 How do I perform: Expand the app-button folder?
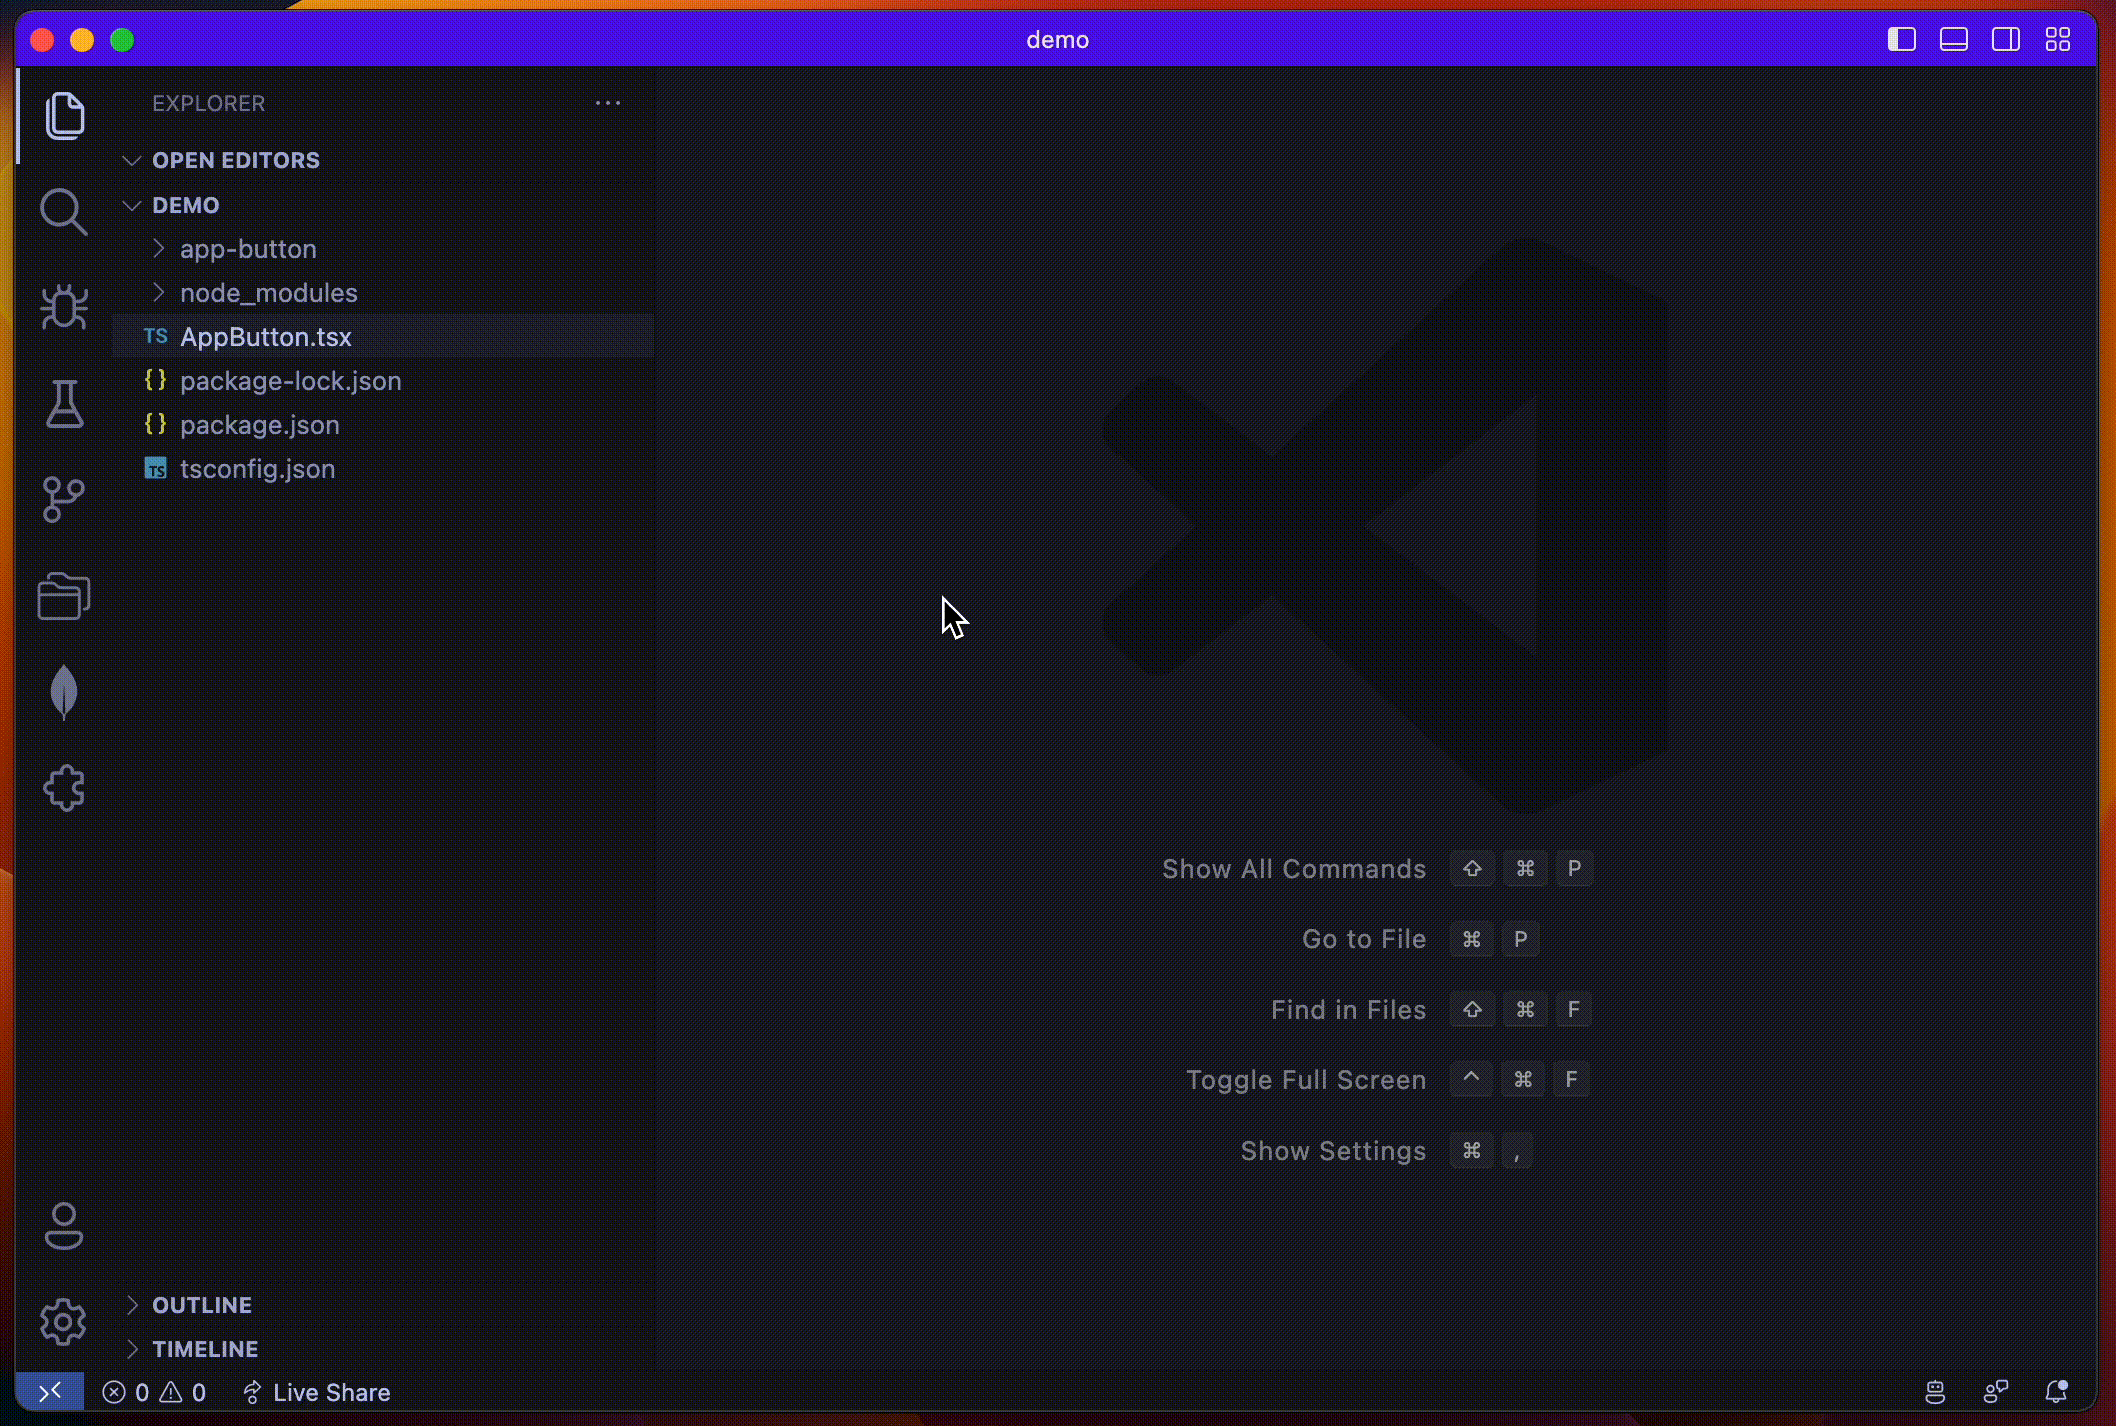tap(248, 249)
